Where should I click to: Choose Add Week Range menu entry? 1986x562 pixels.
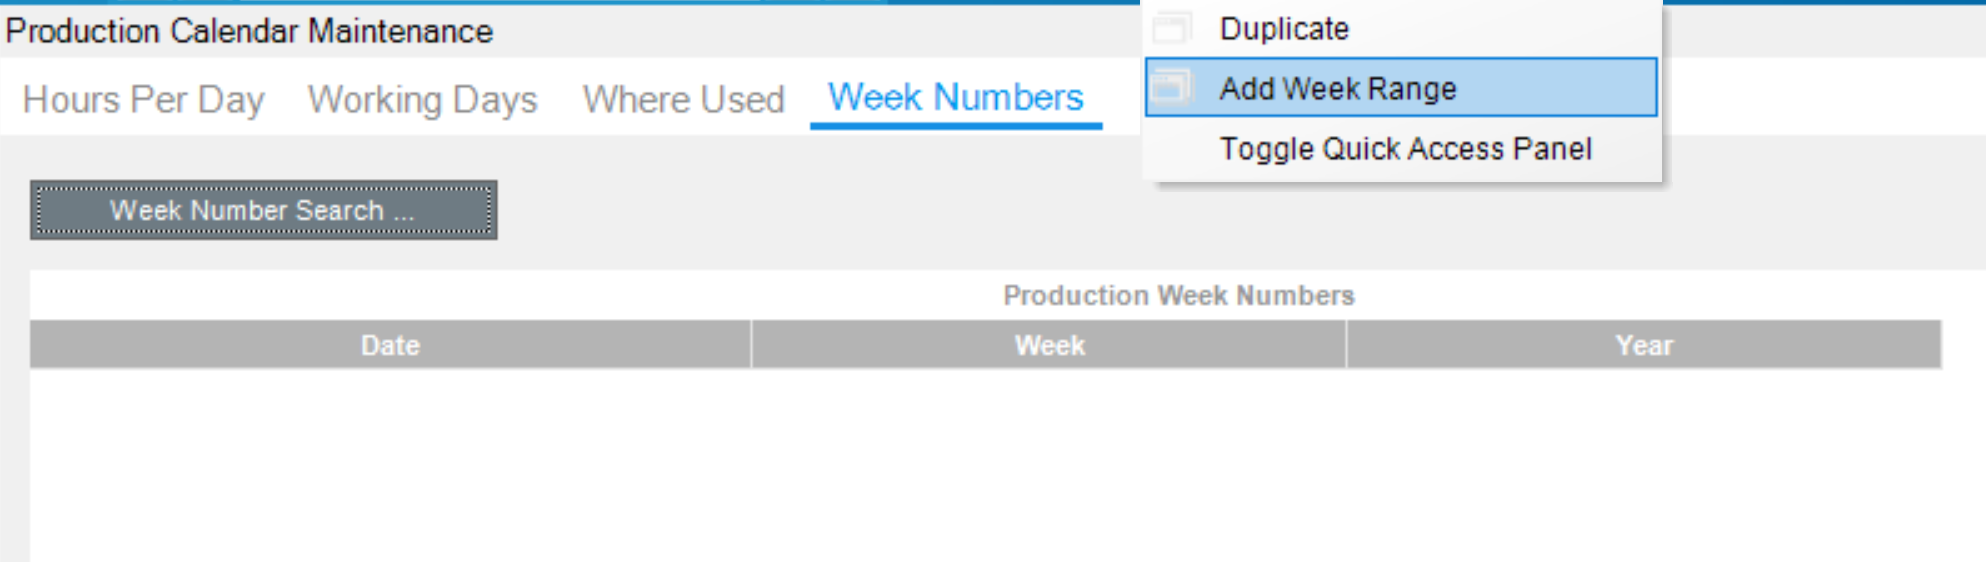click(1401, 88)
